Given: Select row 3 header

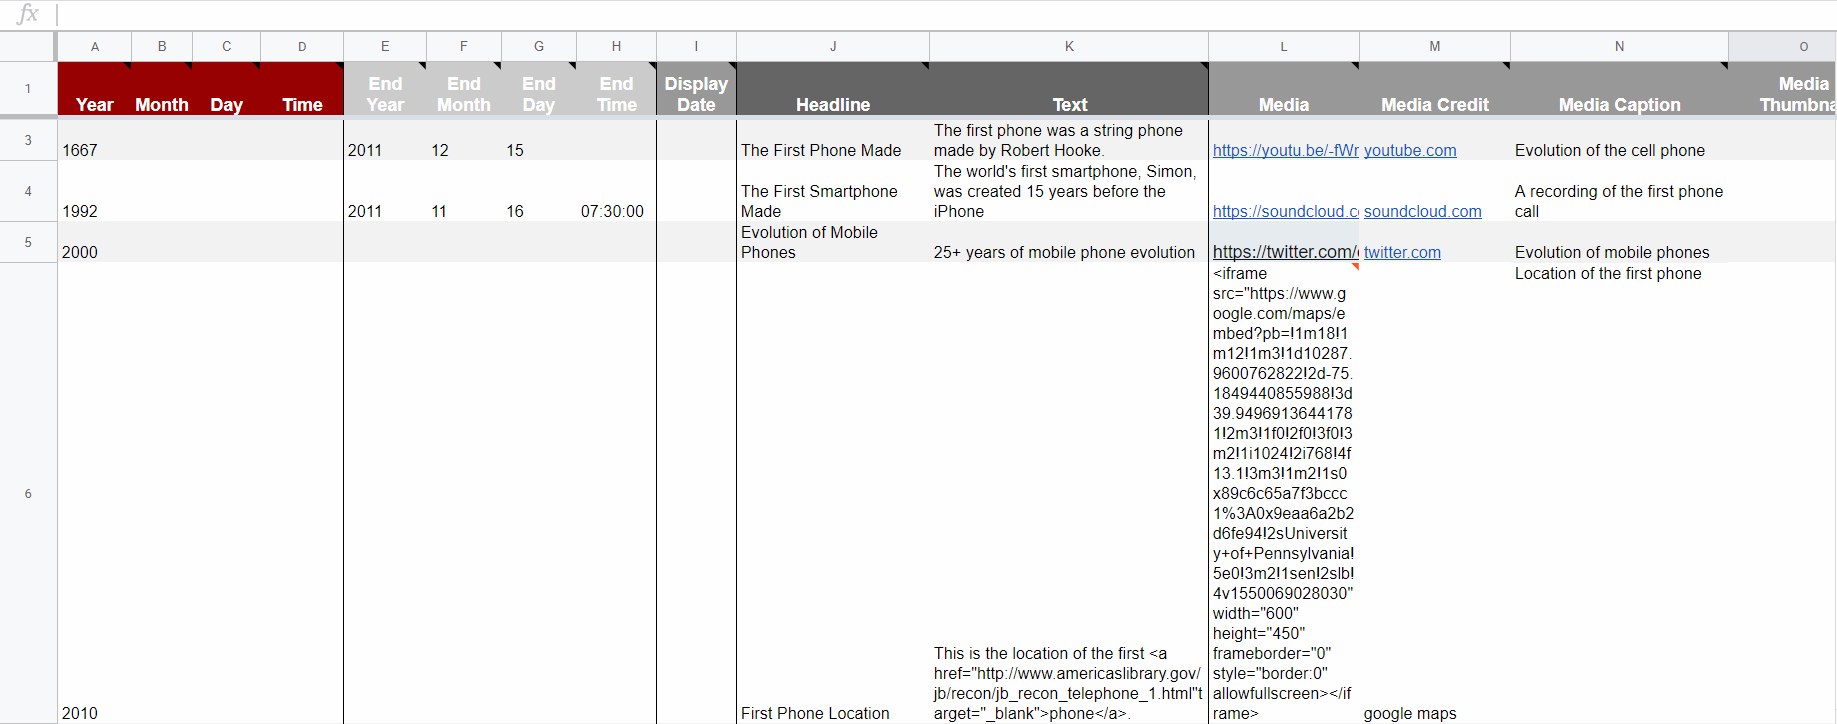Looking at the screenshot, I should pyautogui.click(x=28, y=140).
